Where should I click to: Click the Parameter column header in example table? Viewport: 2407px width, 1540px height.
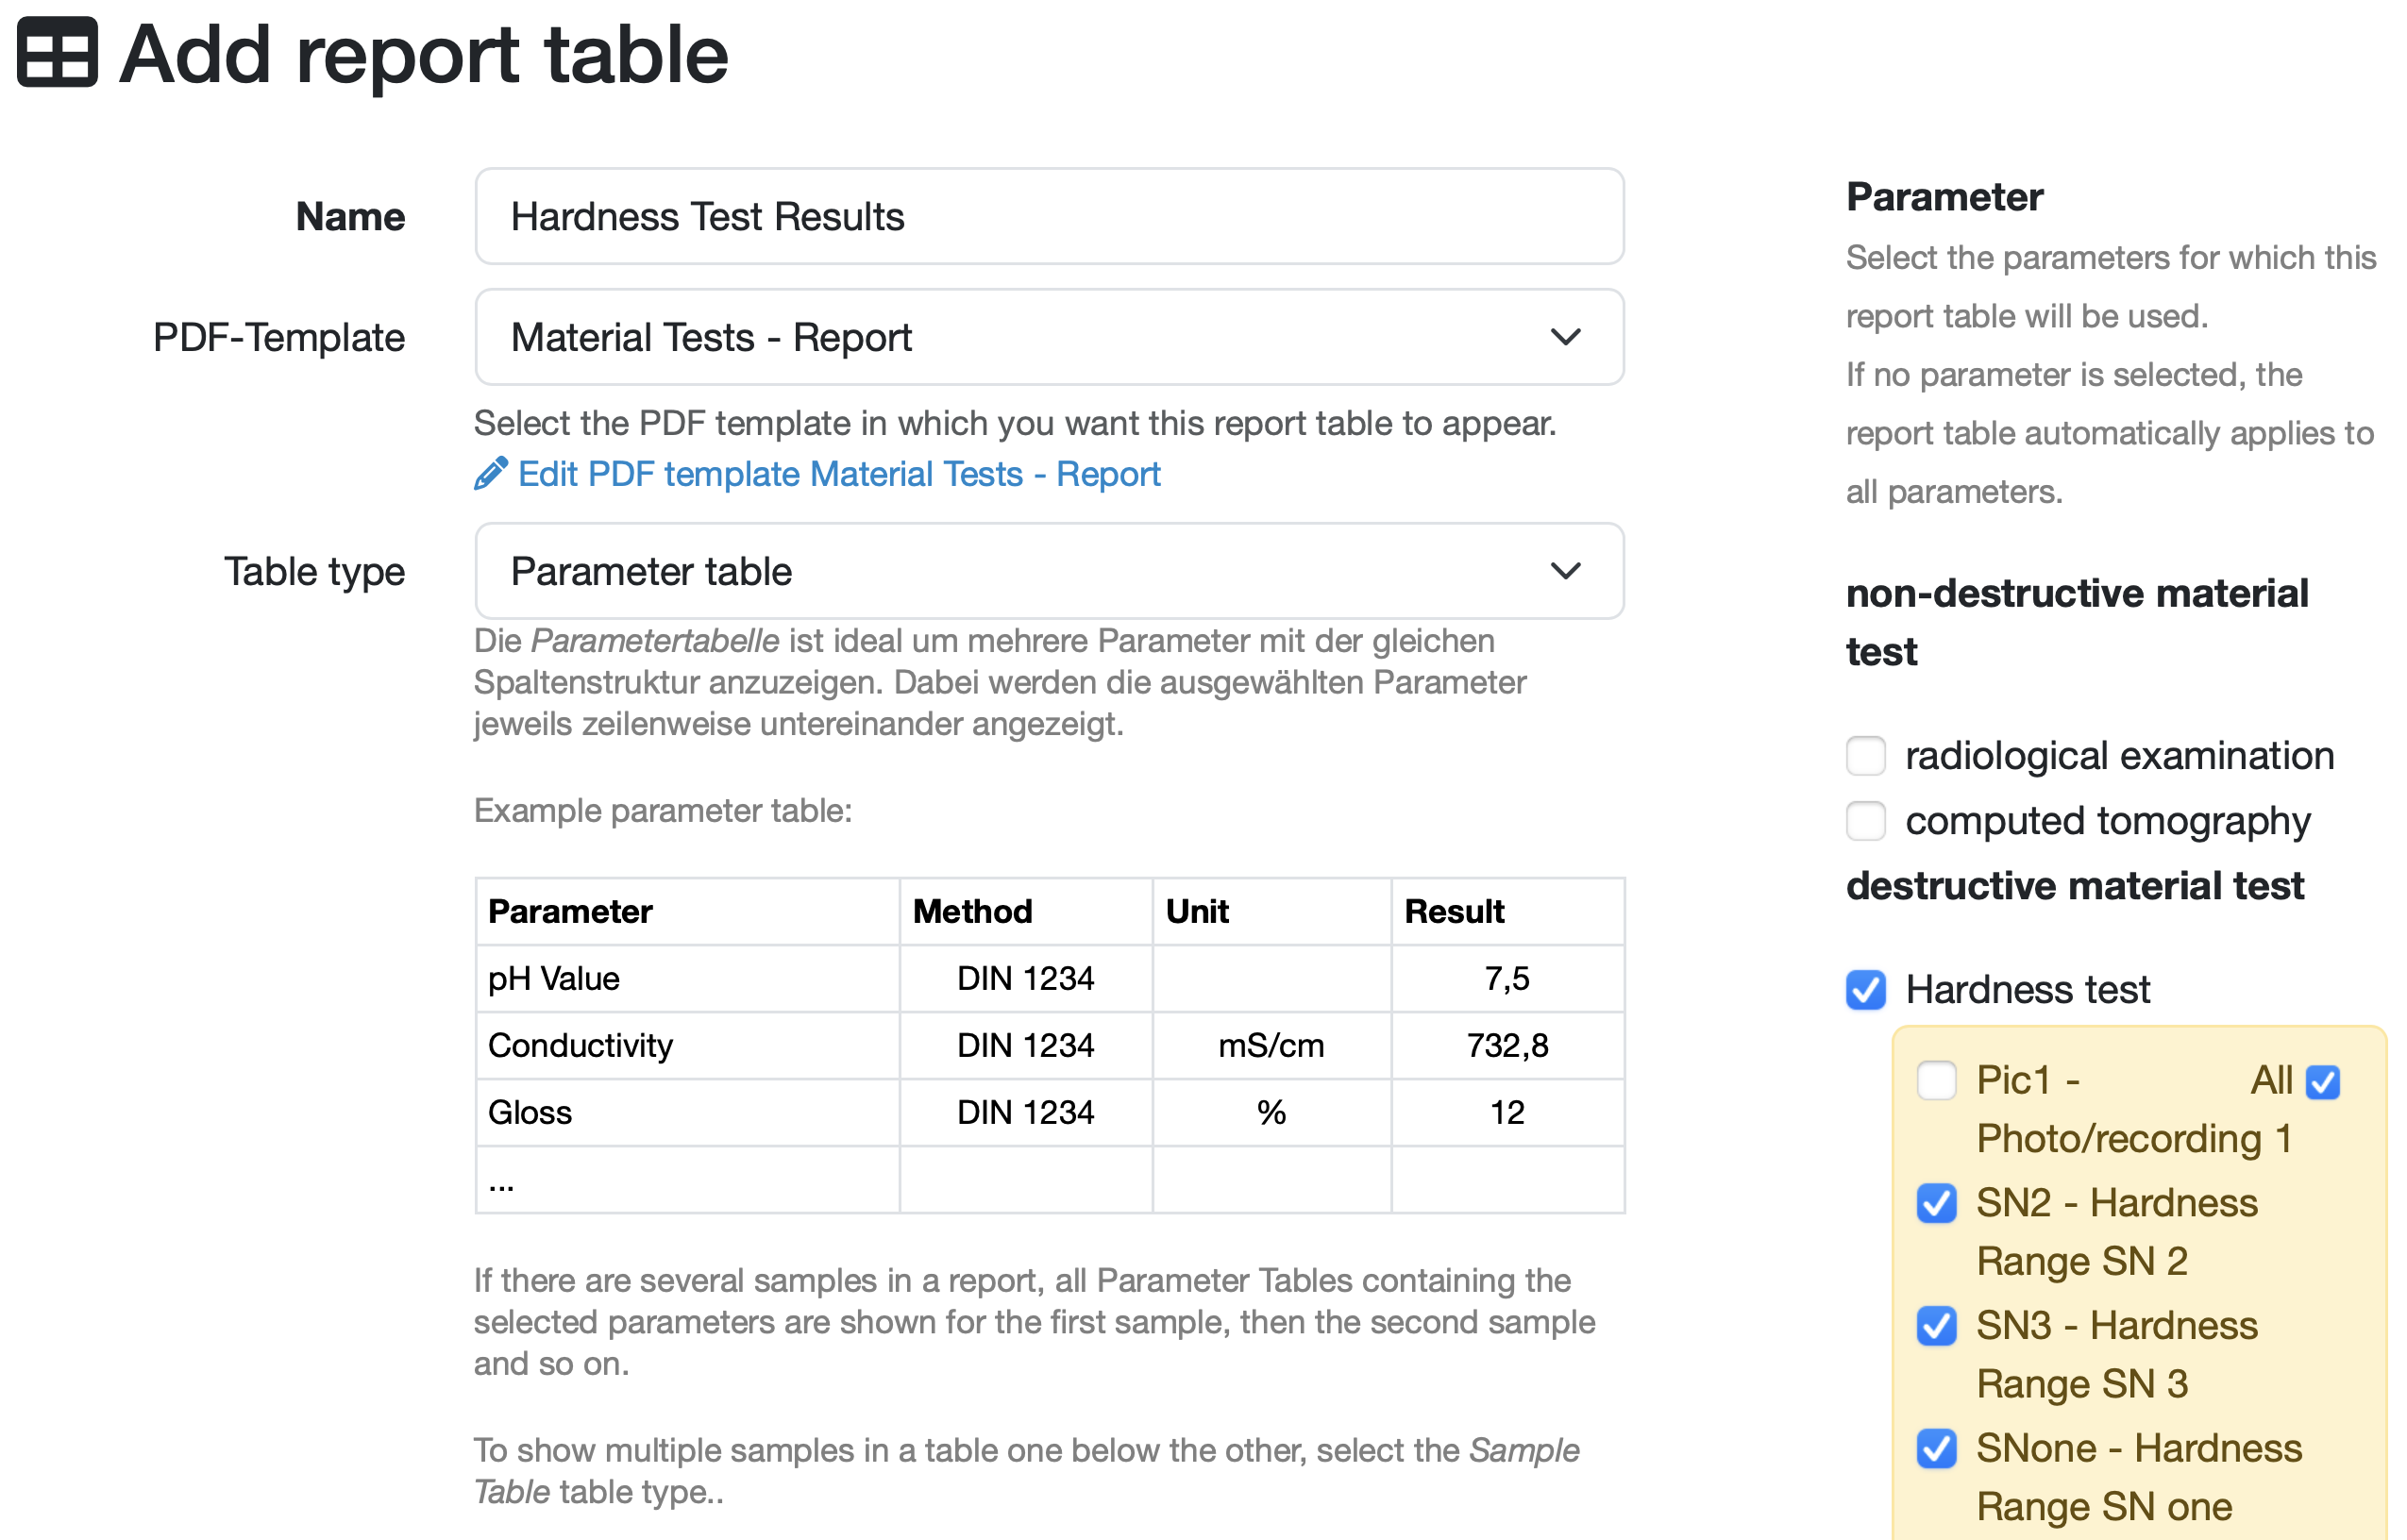[x=570, y=912]
